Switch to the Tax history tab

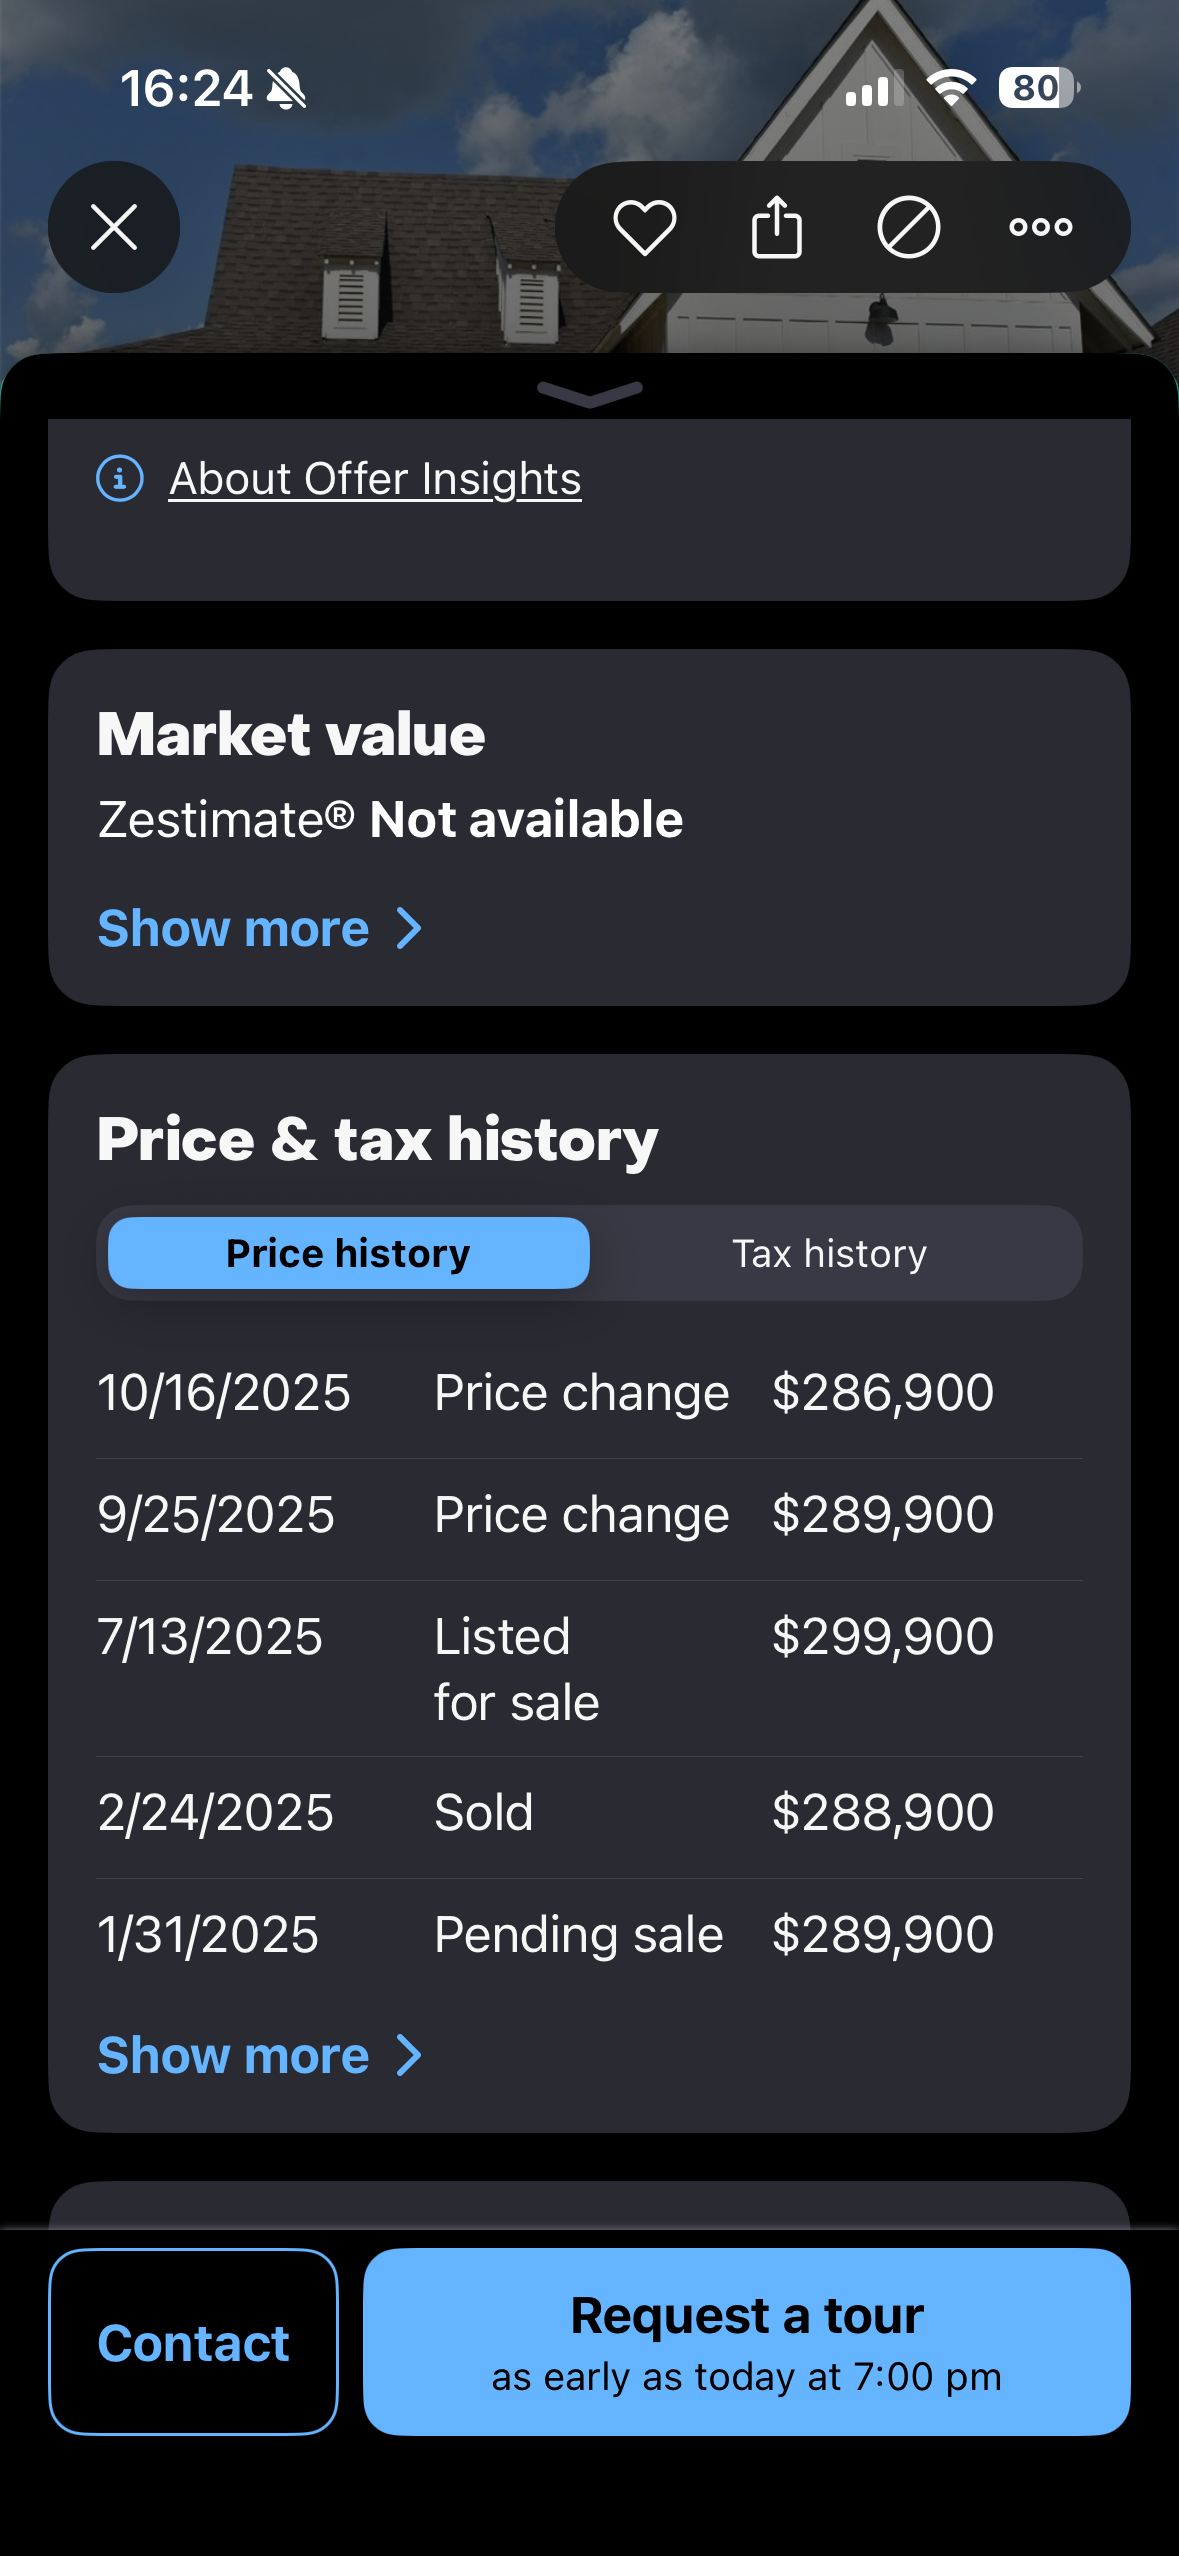tap(829, 1253)
